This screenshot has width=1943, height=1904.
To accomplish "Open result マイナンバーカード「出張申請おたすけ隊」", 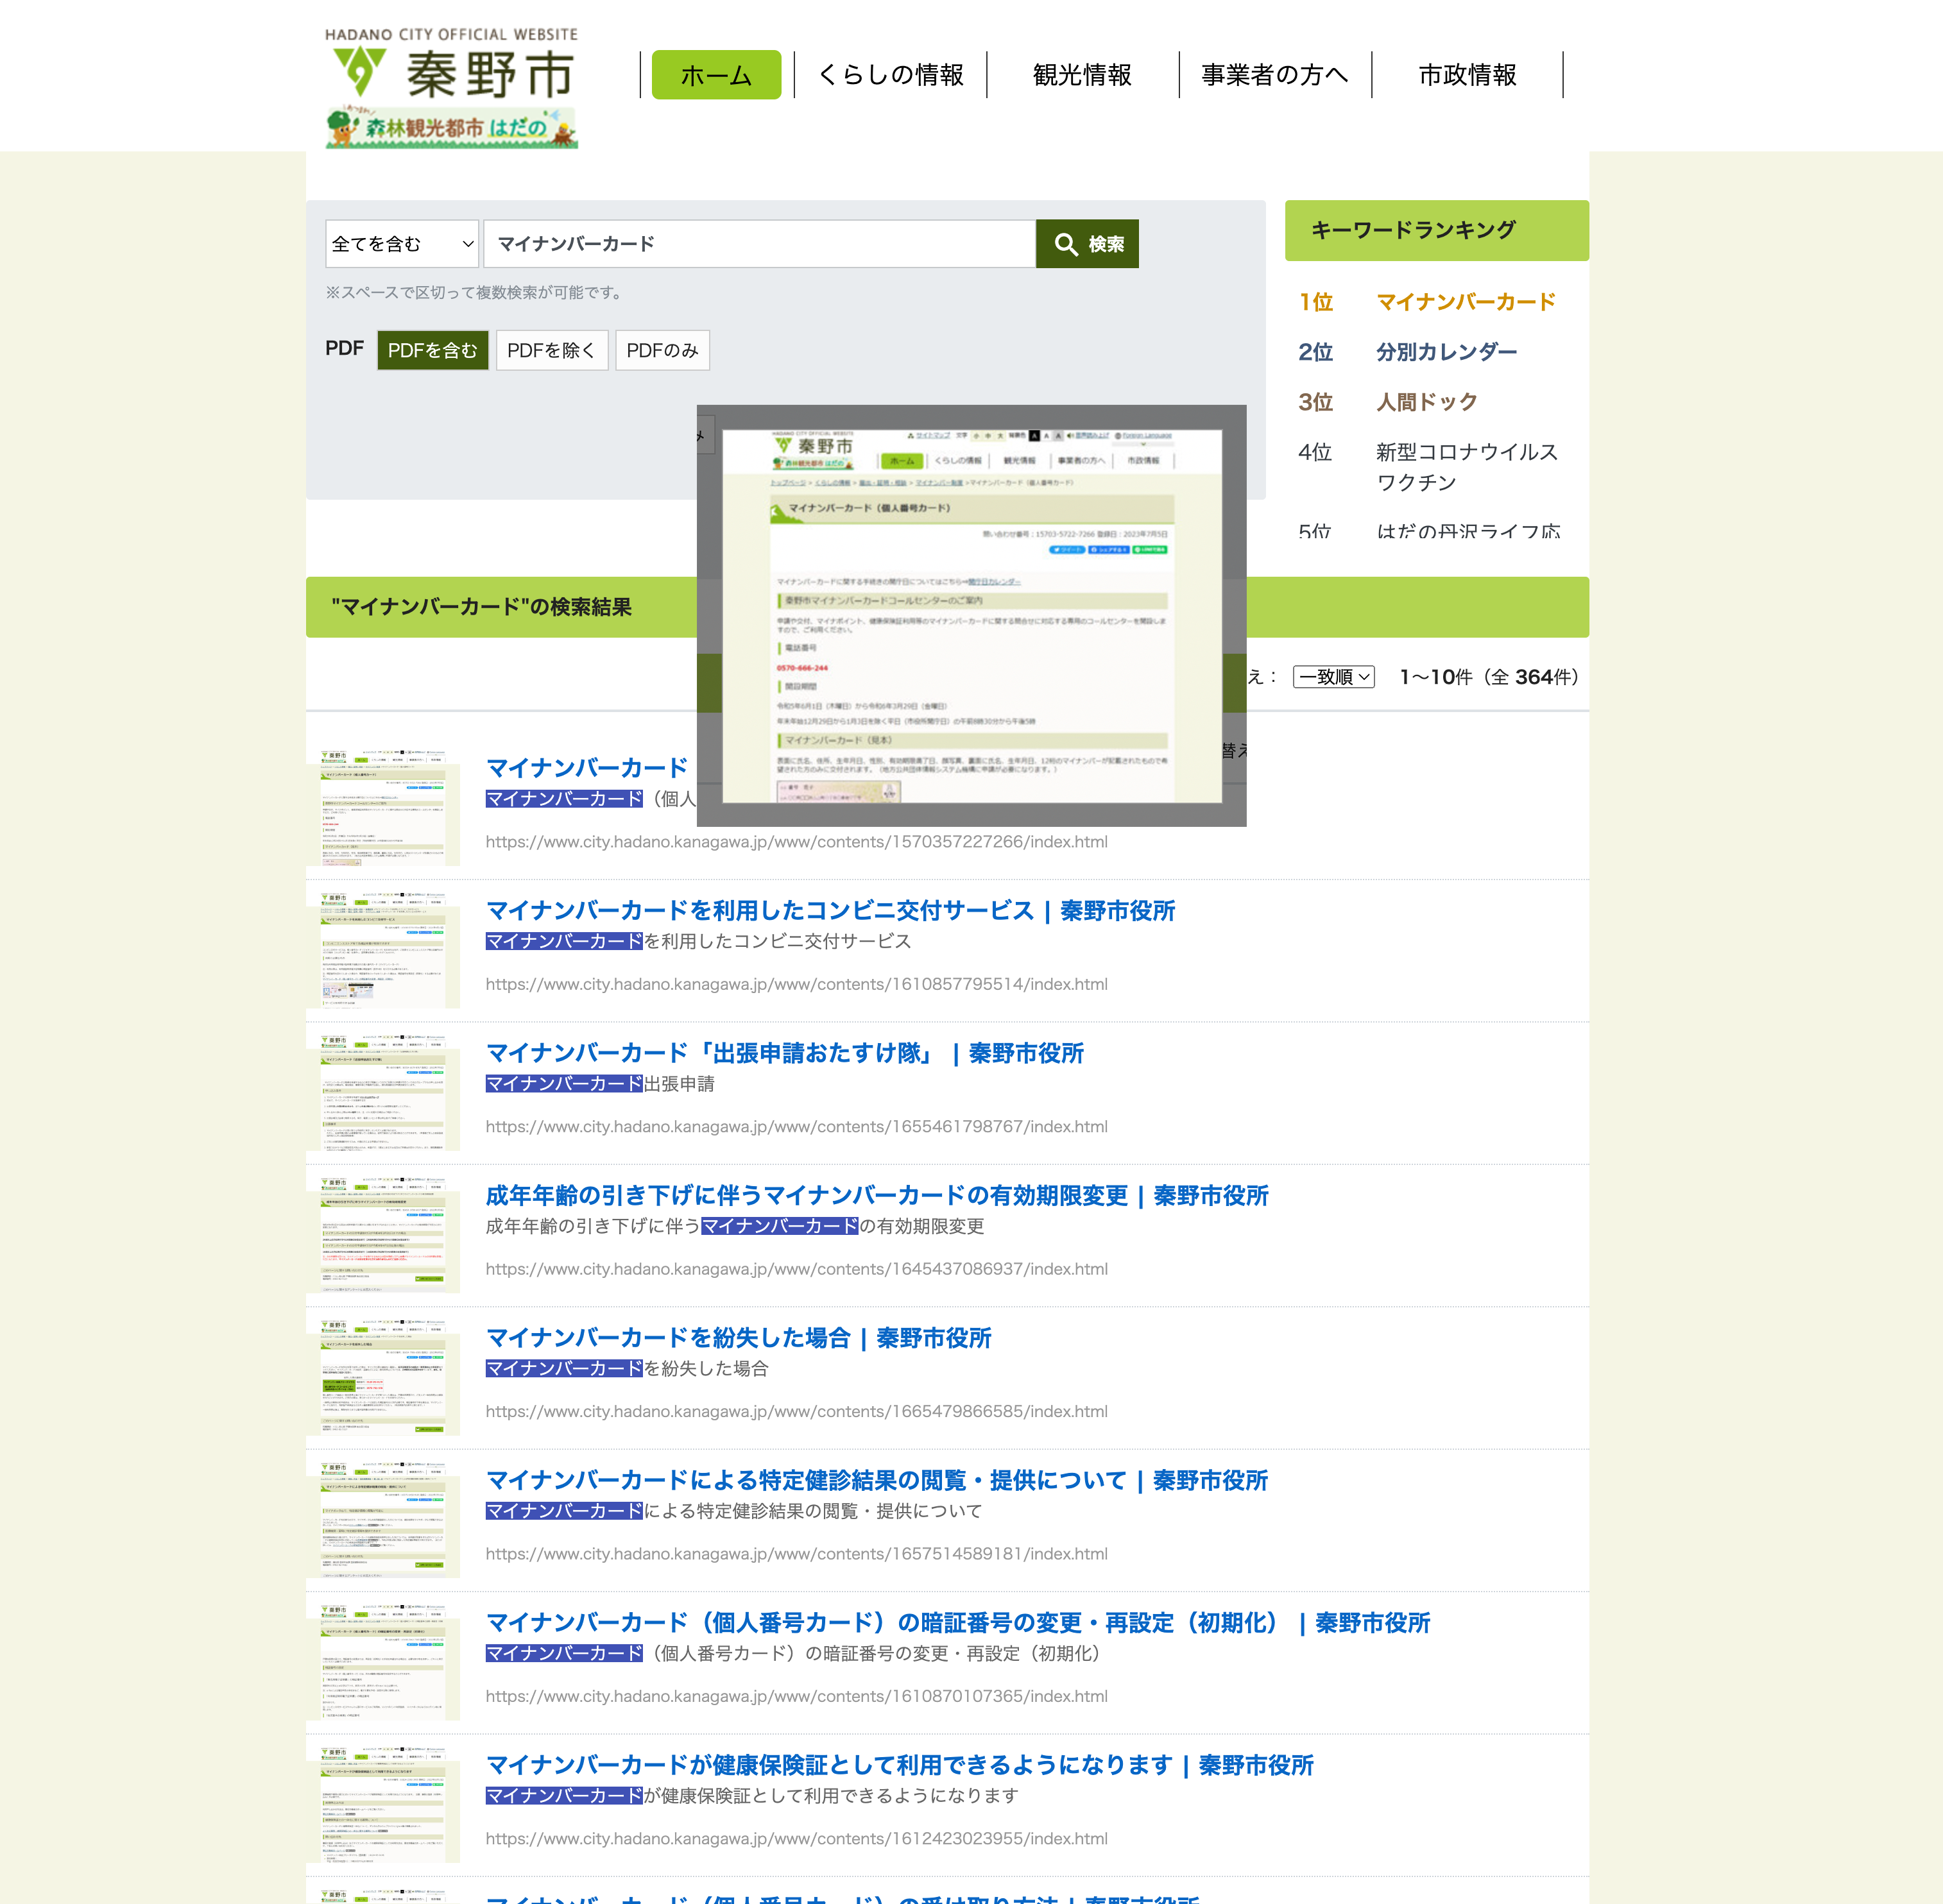I will tap(784, 1053).
